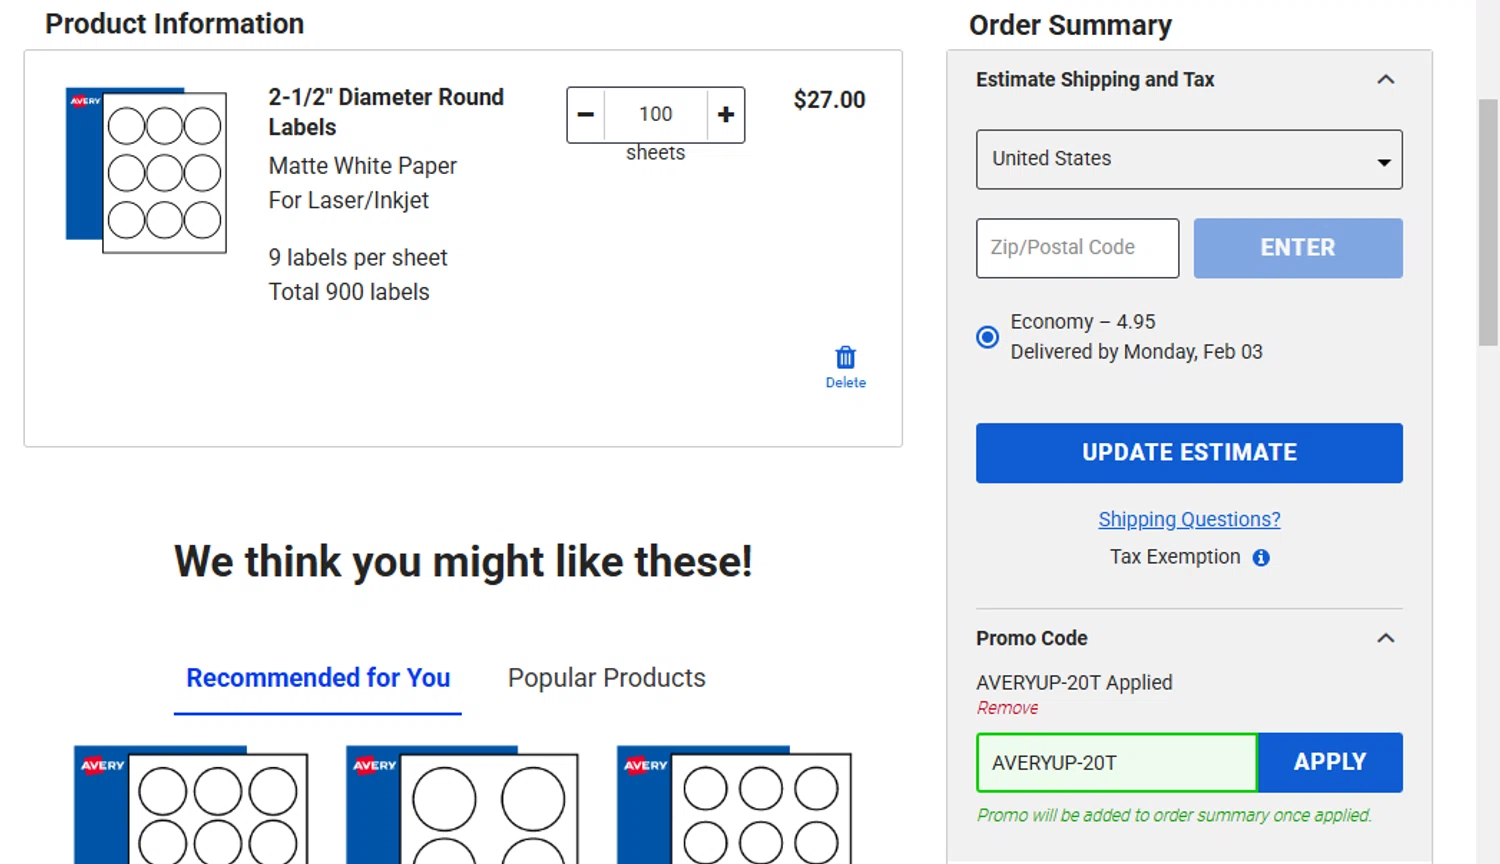Collapse the Promo Code section
This screenshot has width=1500, height=864.
[x=1385, y=638]
